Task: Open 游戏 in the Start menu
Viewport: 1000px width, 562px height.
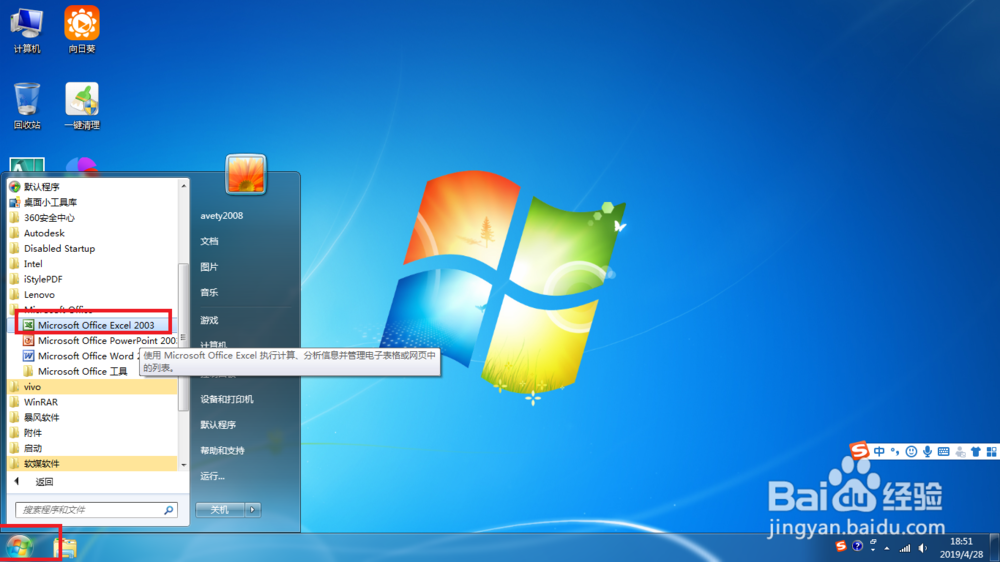Action: pos(209,320)
